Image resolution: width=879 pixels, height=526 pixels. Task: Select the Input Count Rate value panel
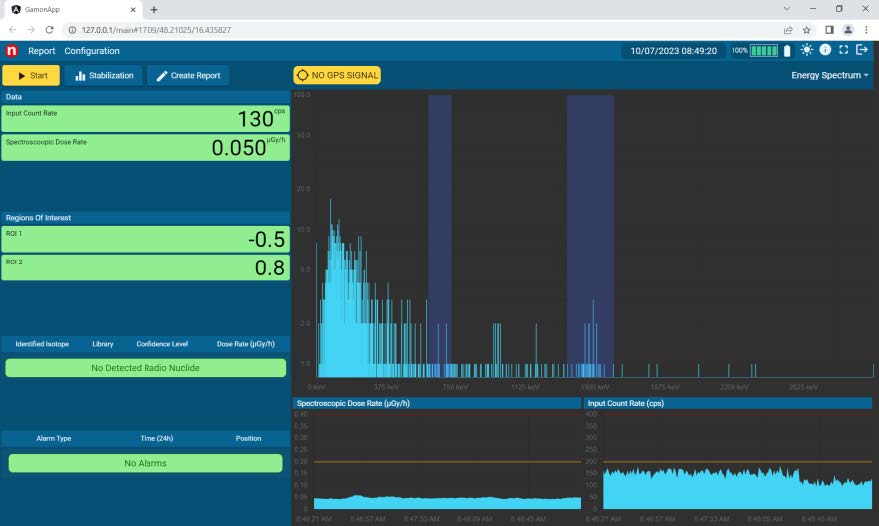(x=146, y=119)
